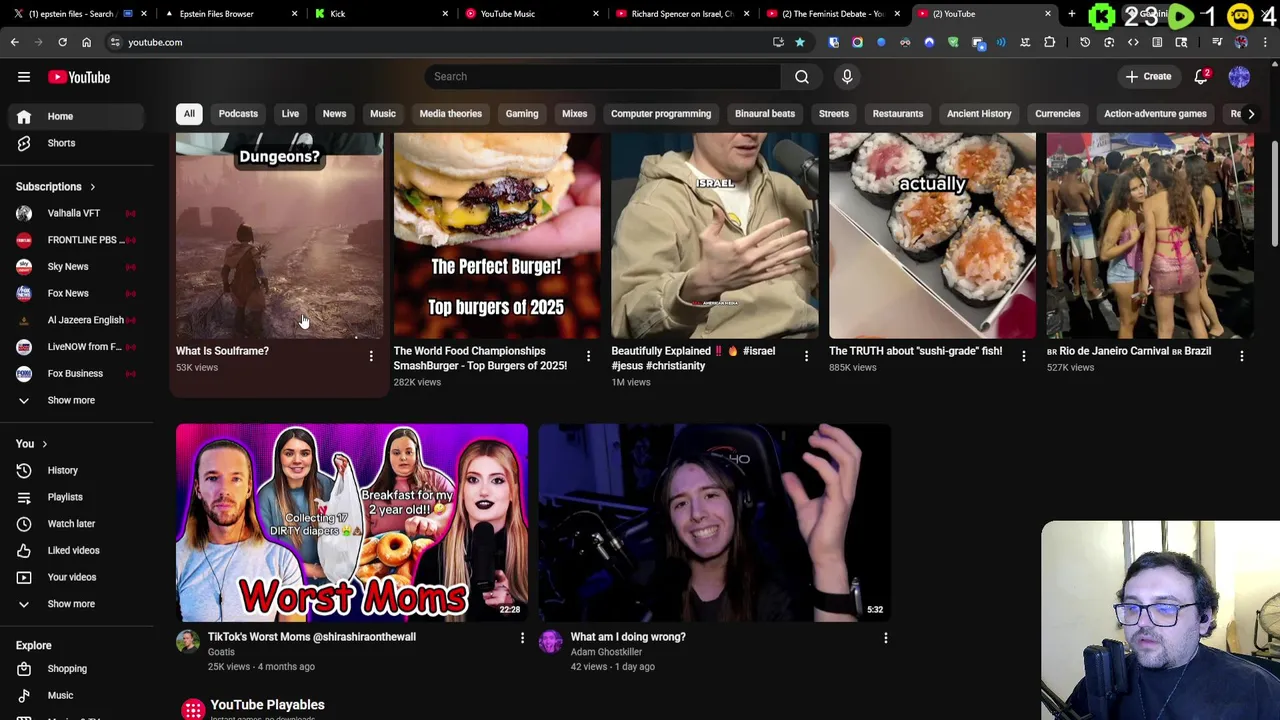Open Watch later in sidebar
Image resolution: width=1280 pixels, height=720 pixels.
click(77, 524)
